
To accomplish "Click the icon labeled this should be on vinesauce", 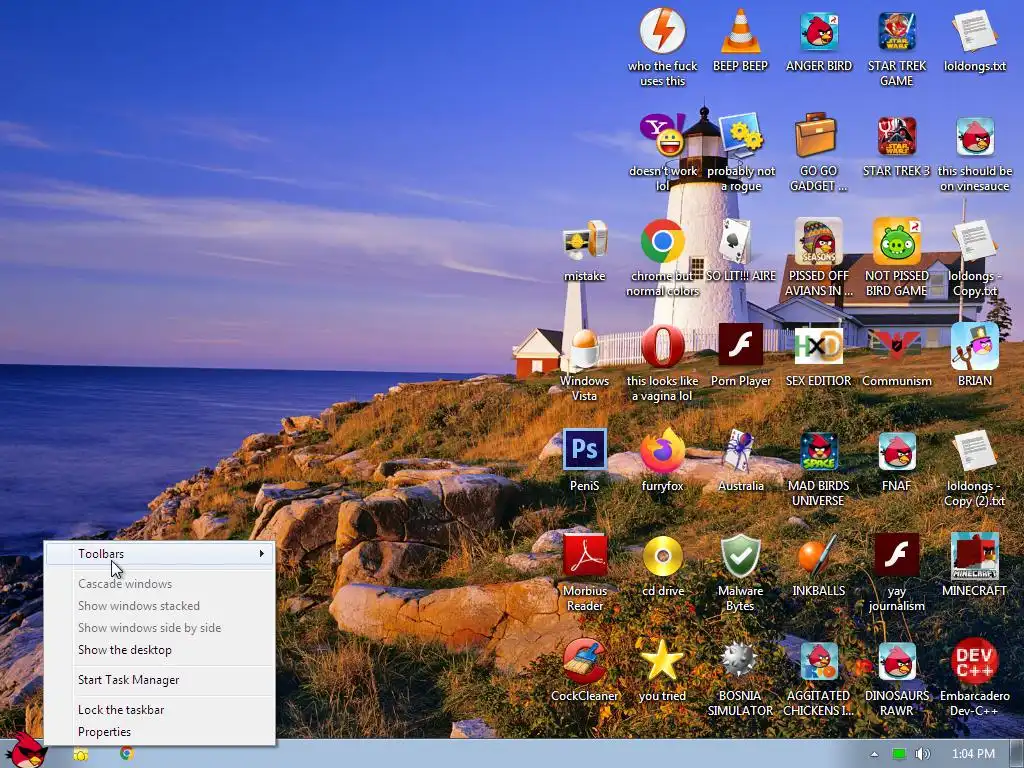I will click(x=975, y=136).
